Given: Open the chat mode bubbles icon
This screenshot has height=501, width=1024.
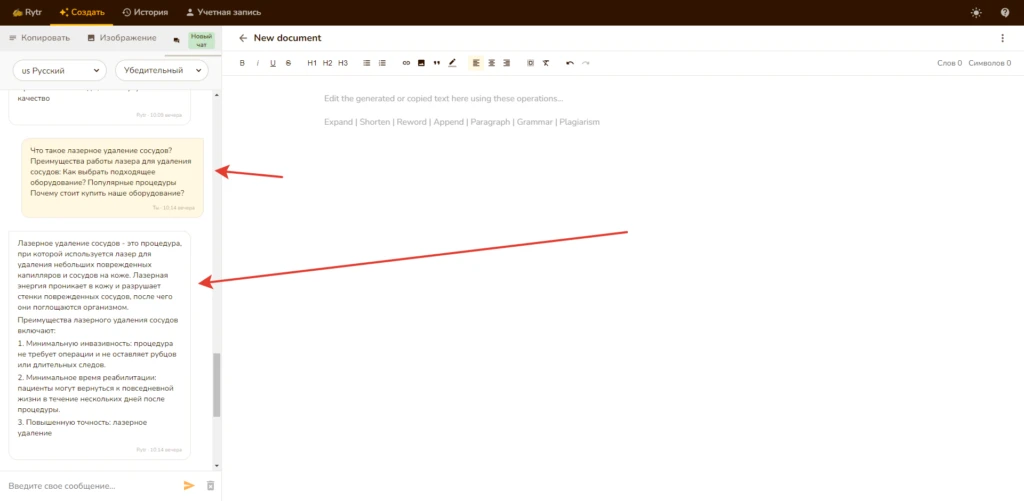Looking at the screenshot, I should click(x=176, y=40).
